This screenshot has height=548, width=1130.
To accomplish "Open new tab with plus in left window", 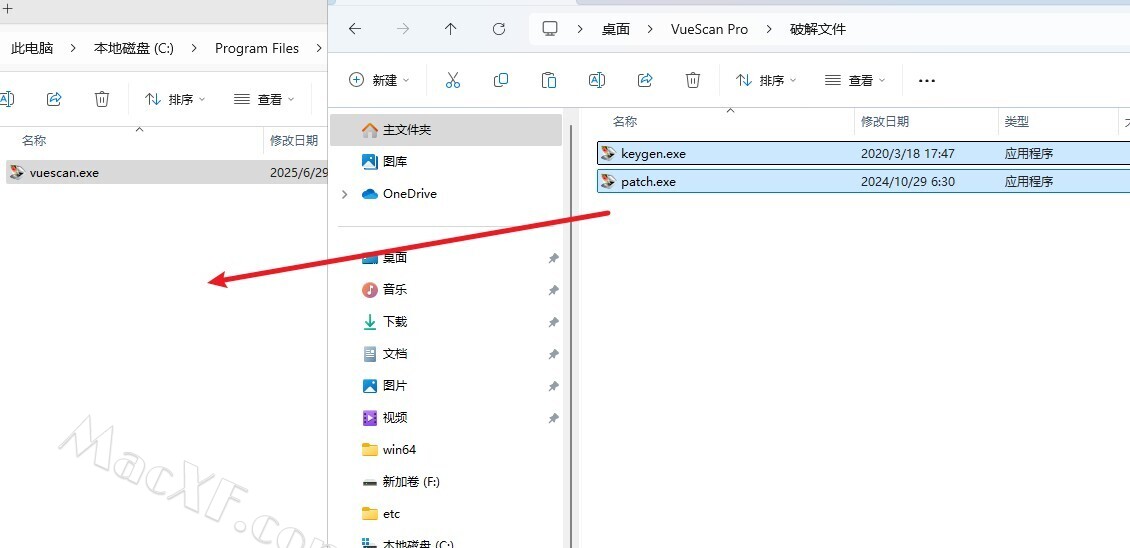I will (8, 8).
